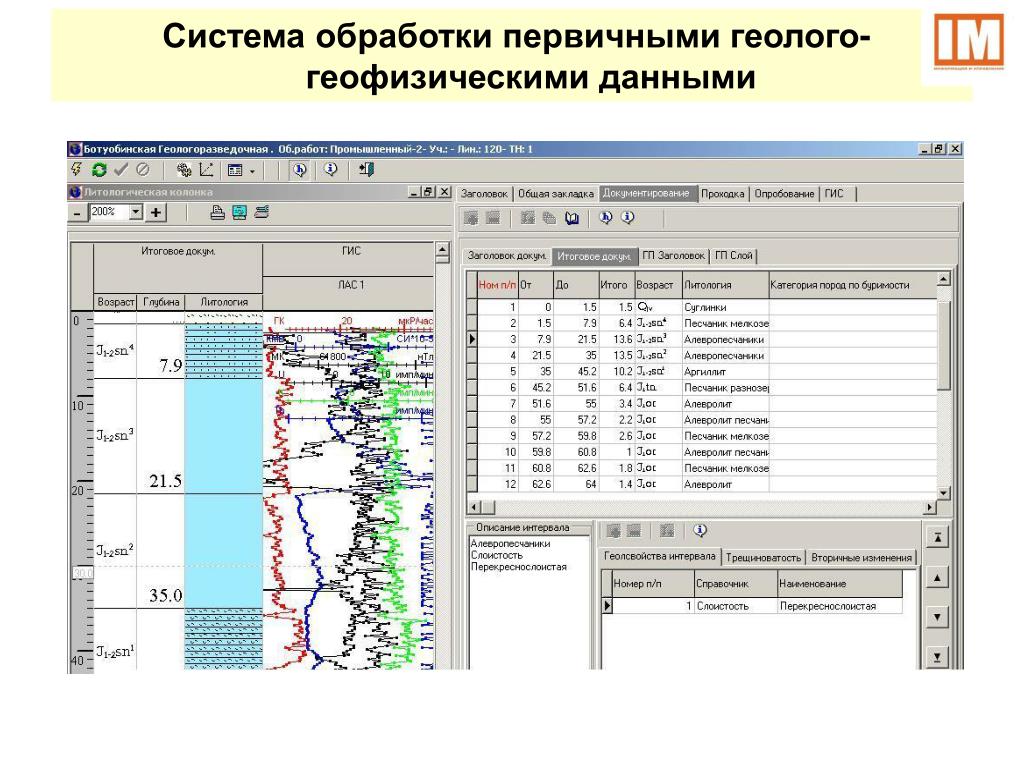Open the Заголовок tab
The width and height of the screenshot is (1024, 768).
pyautogui.click(x=484, y=194)
